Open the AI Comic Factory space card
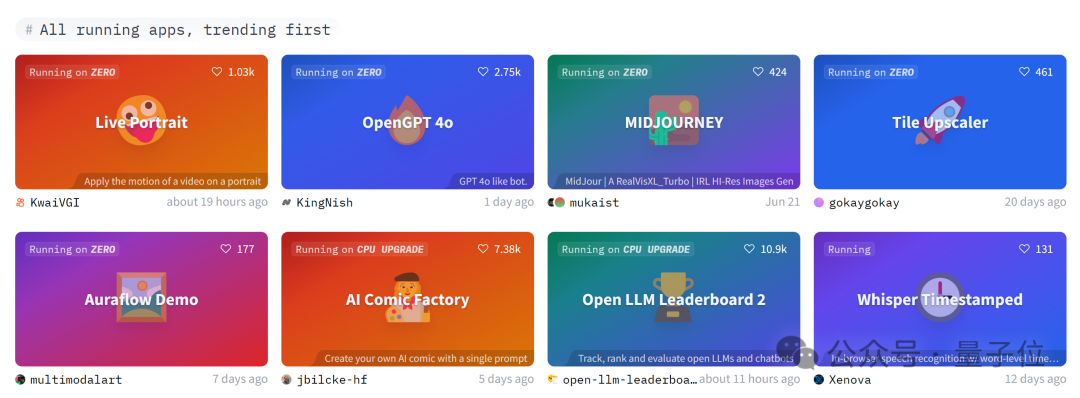The width and height of the screenshot is (1080, 398). pyautogui.click(x=407, y=299)
